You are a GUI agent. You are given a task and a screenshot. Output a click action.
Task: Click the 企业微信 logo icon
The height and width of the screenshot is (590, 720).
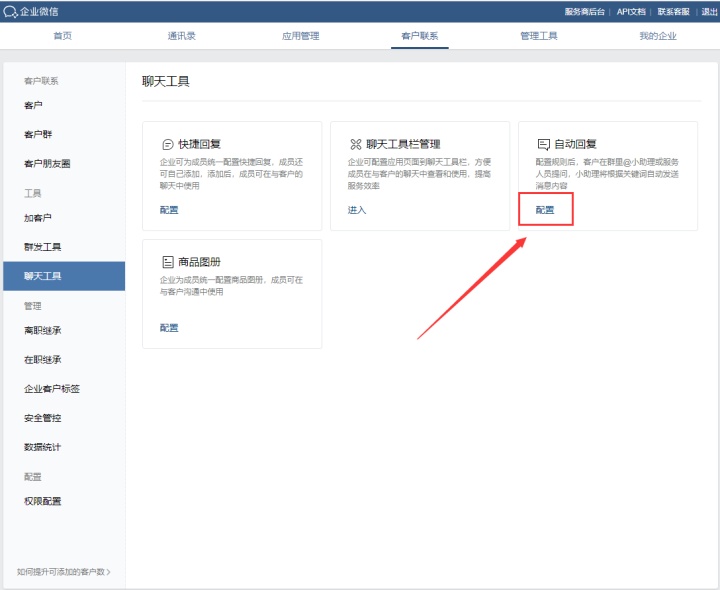click(x=11, y=11)
